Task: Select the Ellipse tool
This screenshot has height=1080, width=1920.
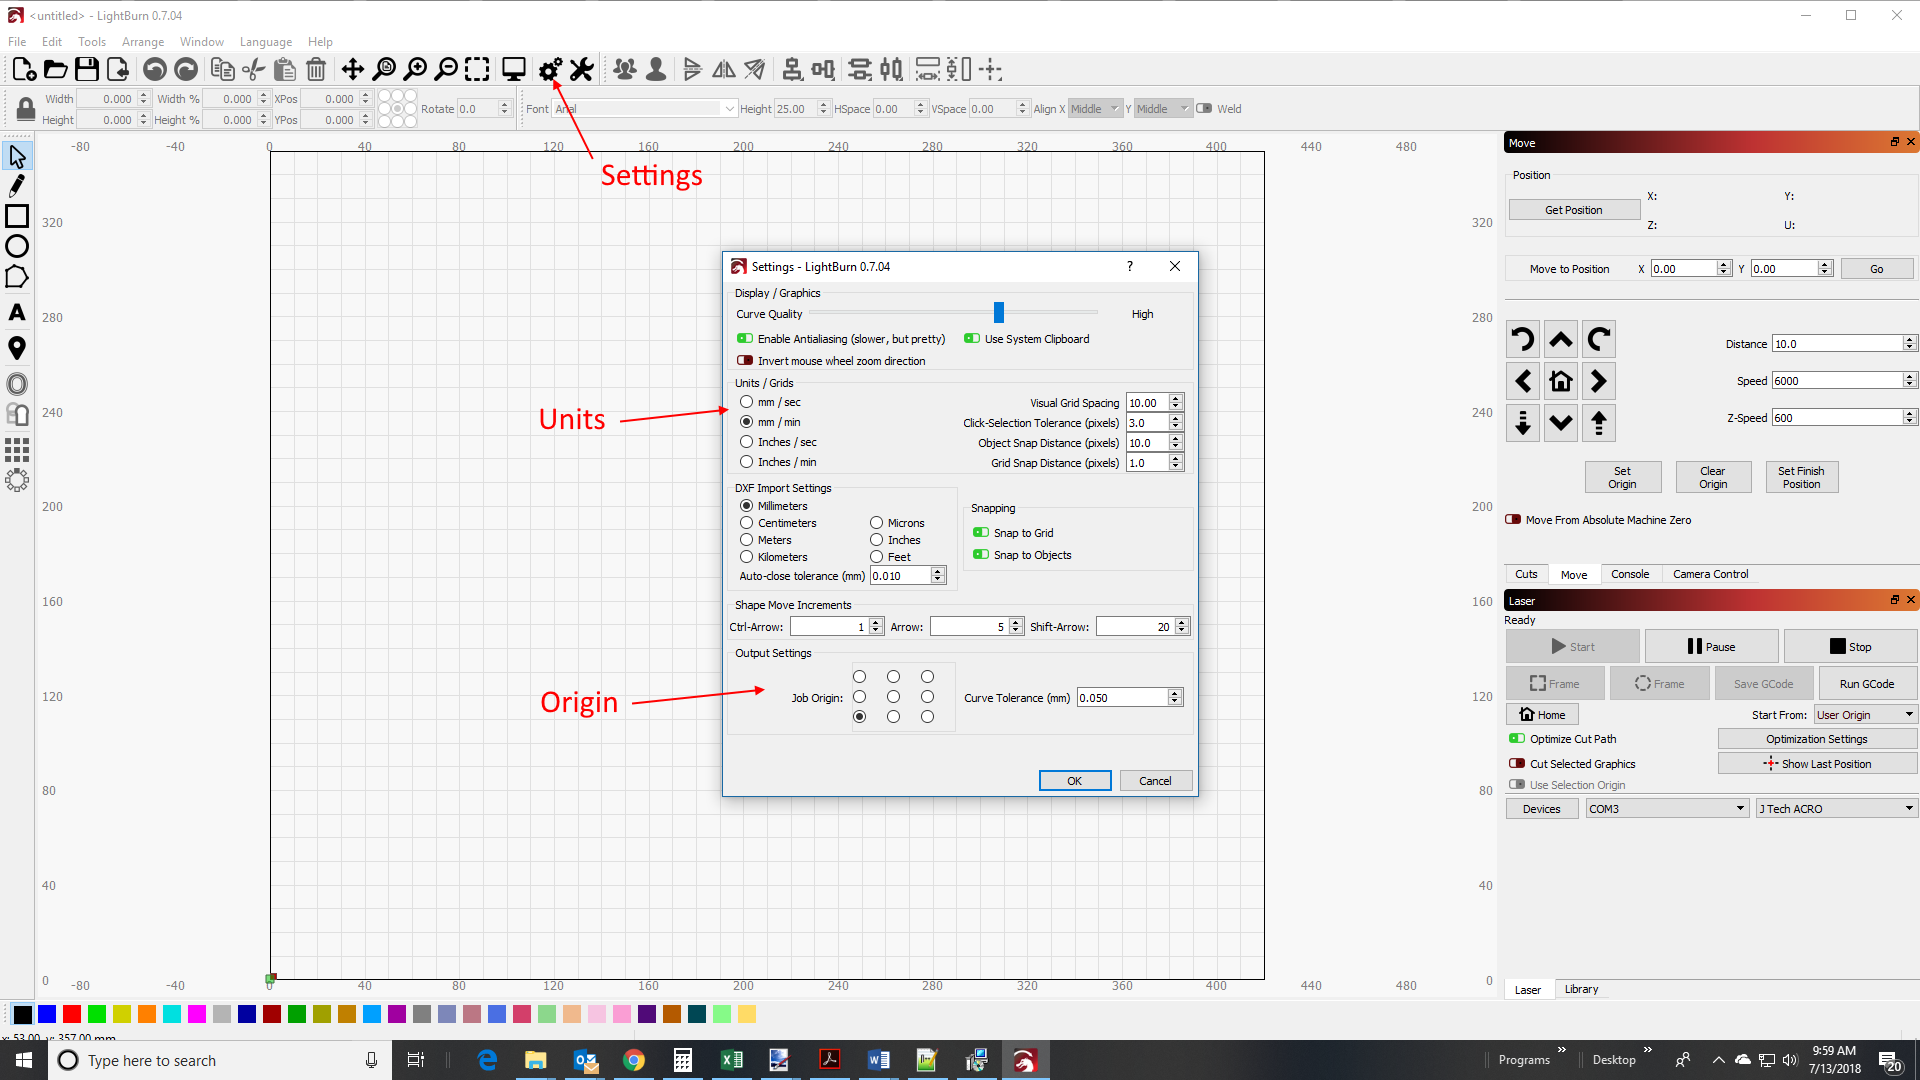Action: 17,246
